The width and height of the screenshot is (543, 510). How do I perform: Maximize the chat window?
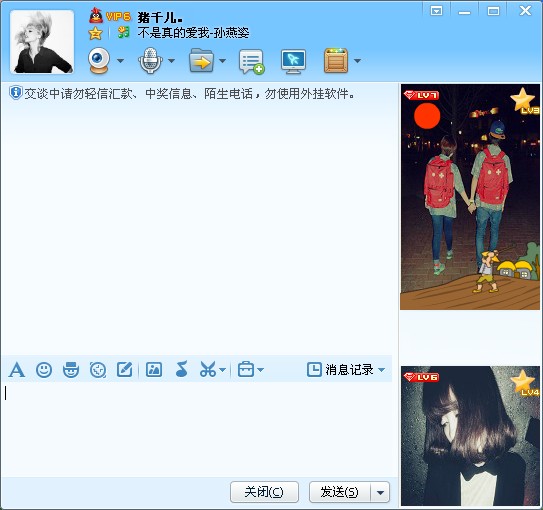click(x=493, y=11)
